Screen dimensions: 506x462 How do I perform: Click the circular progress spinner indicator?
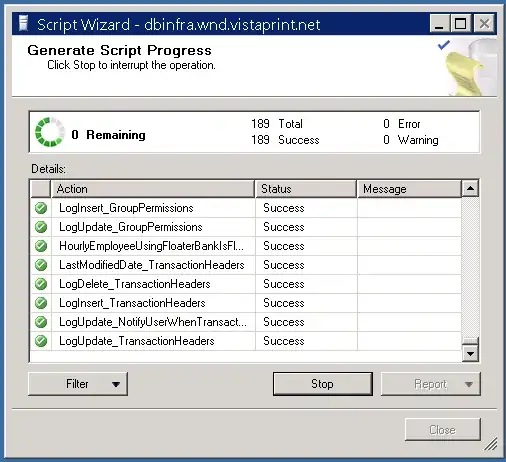pos(50,132)
